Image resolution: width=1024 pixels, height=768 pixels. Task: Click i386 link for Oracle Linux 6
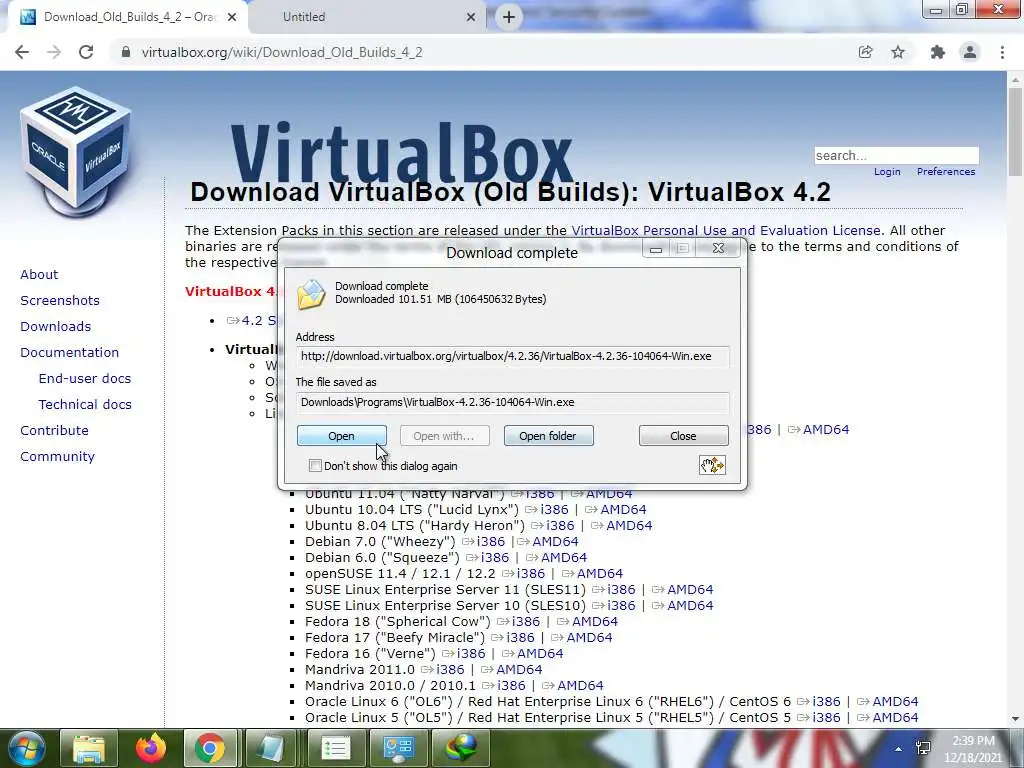click(827, 702)
